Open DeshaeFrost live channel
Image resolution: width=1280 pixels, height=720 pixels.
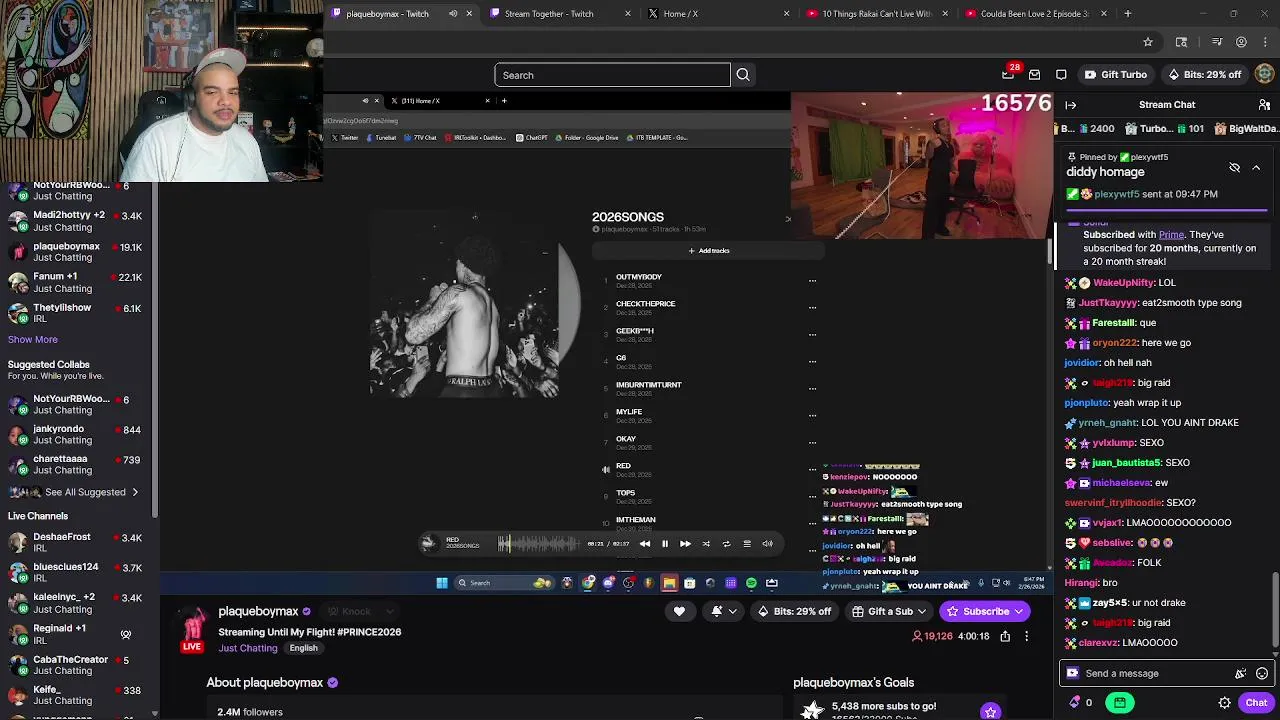76,542
